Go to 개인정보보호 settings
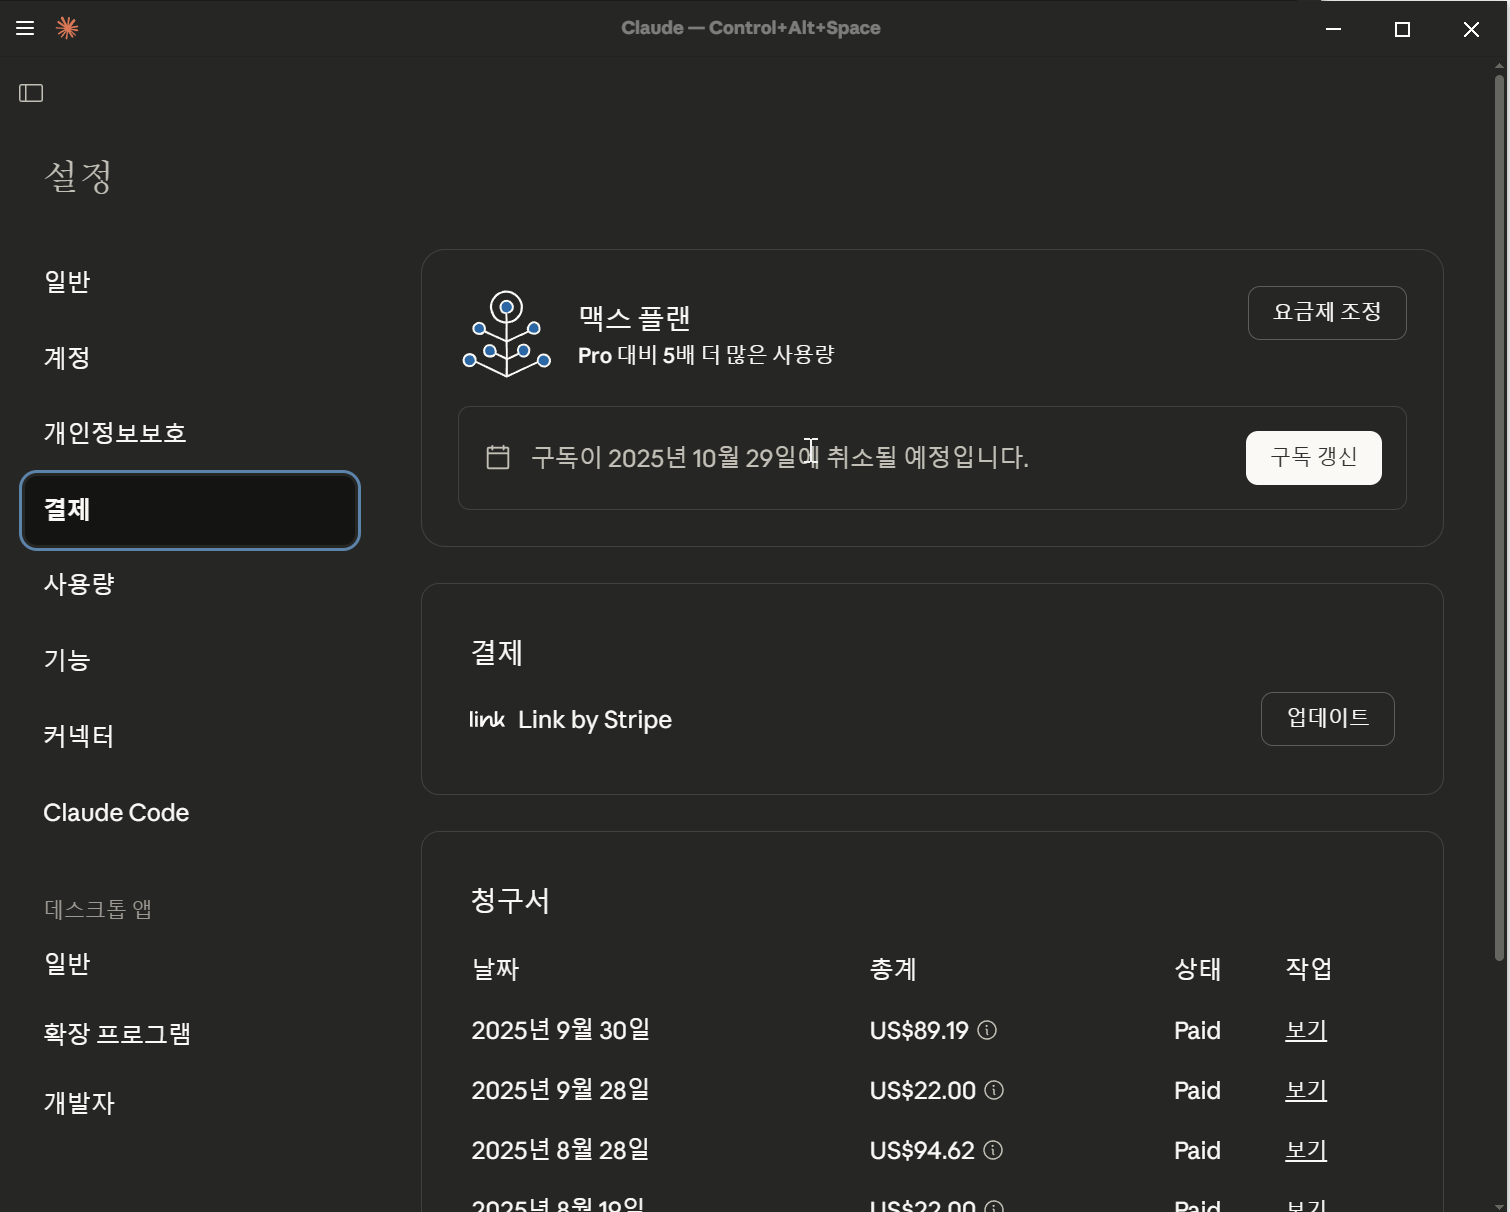 pos(115,433)
